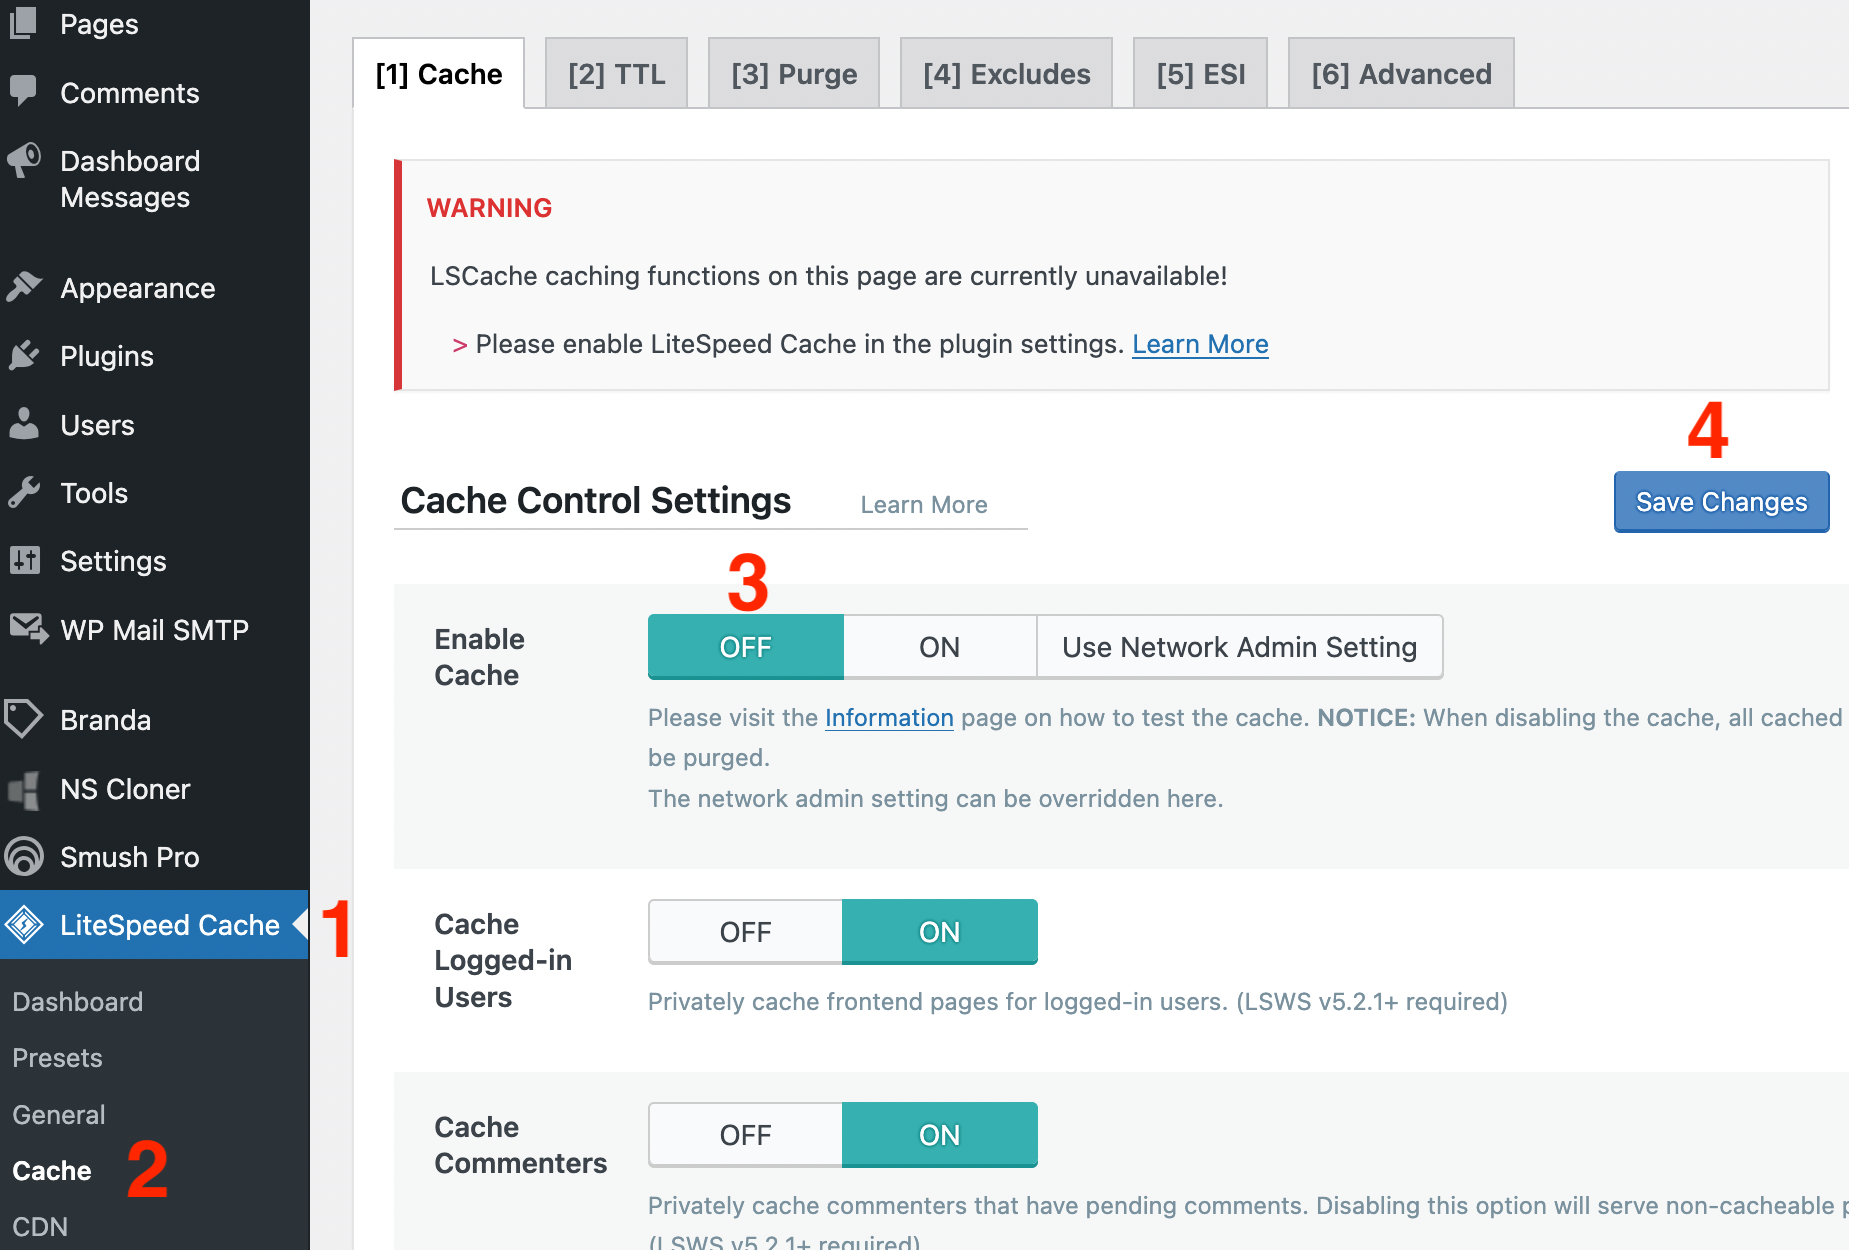1849x1250 pixels.
Task: Click the LiteSpeed Cache diamond icon
Action: [x=24, y=925]
